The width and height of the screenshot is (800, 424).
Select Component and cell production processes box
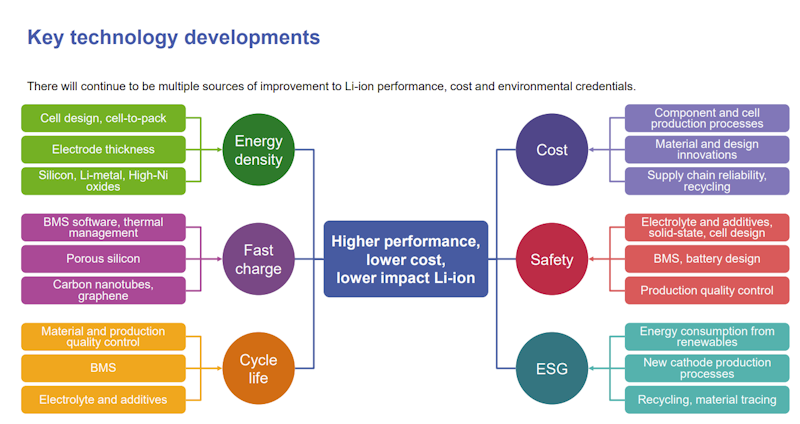pyautogui.click(x=706, y=118)
